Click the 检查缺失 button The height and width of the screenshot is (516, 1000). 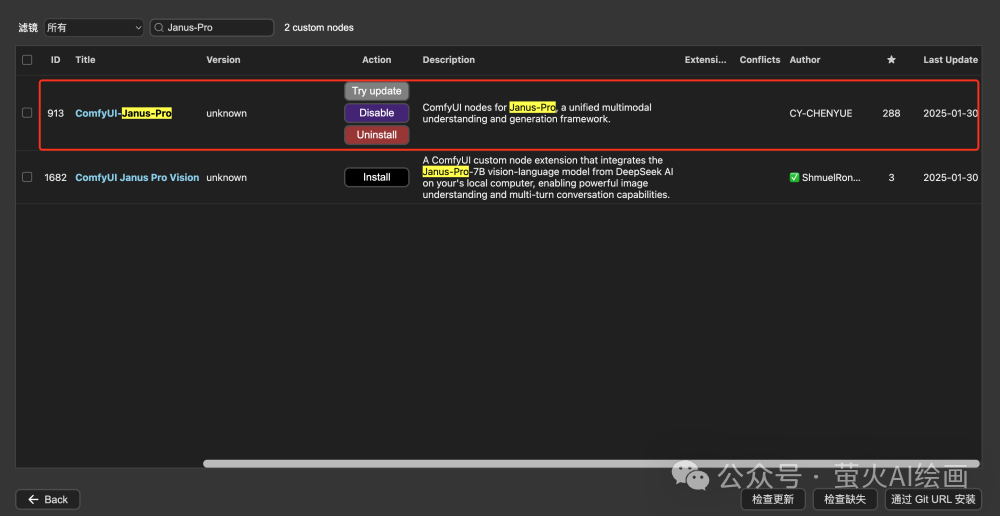(845, 499)
